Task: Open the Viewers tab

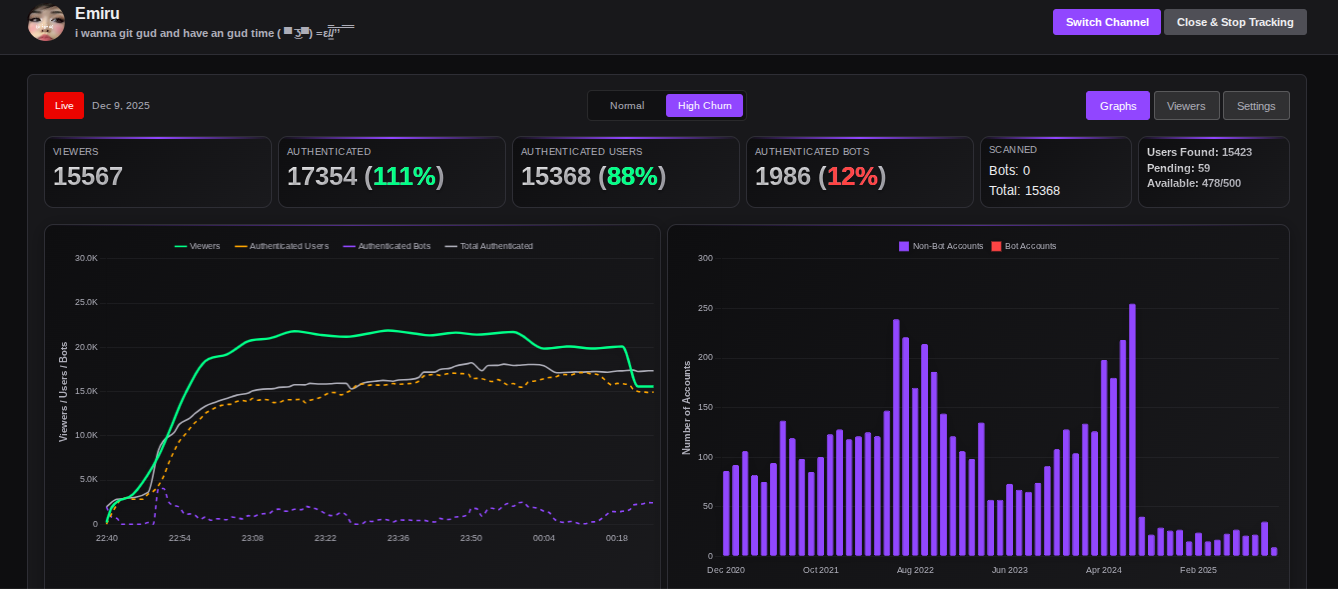Action: coord(1186,106)
